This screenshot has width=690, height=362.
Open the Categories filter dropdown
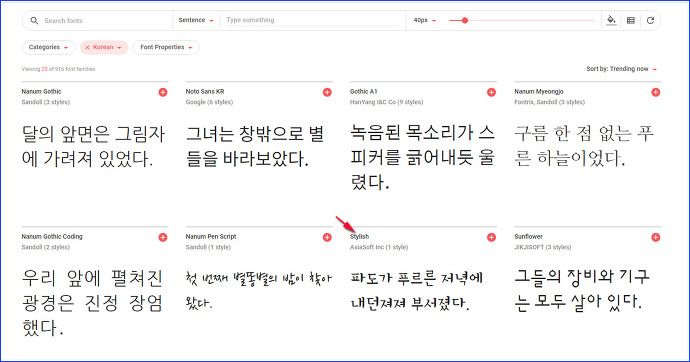48,47
